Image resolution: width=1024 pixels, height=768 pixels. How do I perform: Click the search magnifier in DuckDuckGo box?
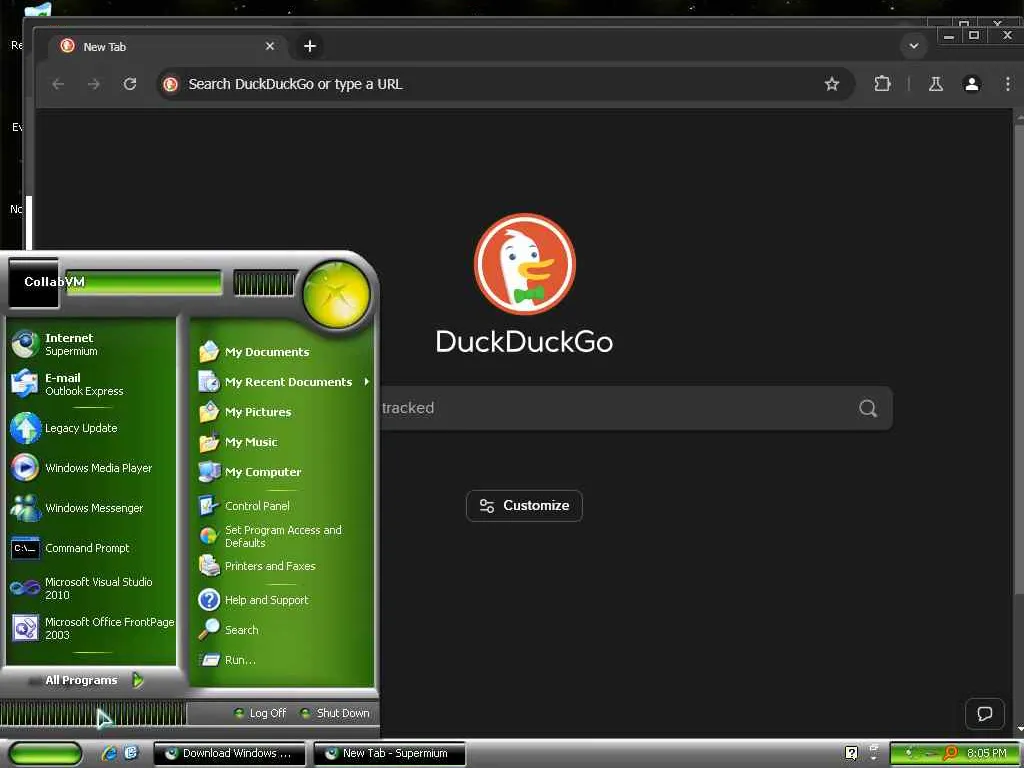coord(868,408)
